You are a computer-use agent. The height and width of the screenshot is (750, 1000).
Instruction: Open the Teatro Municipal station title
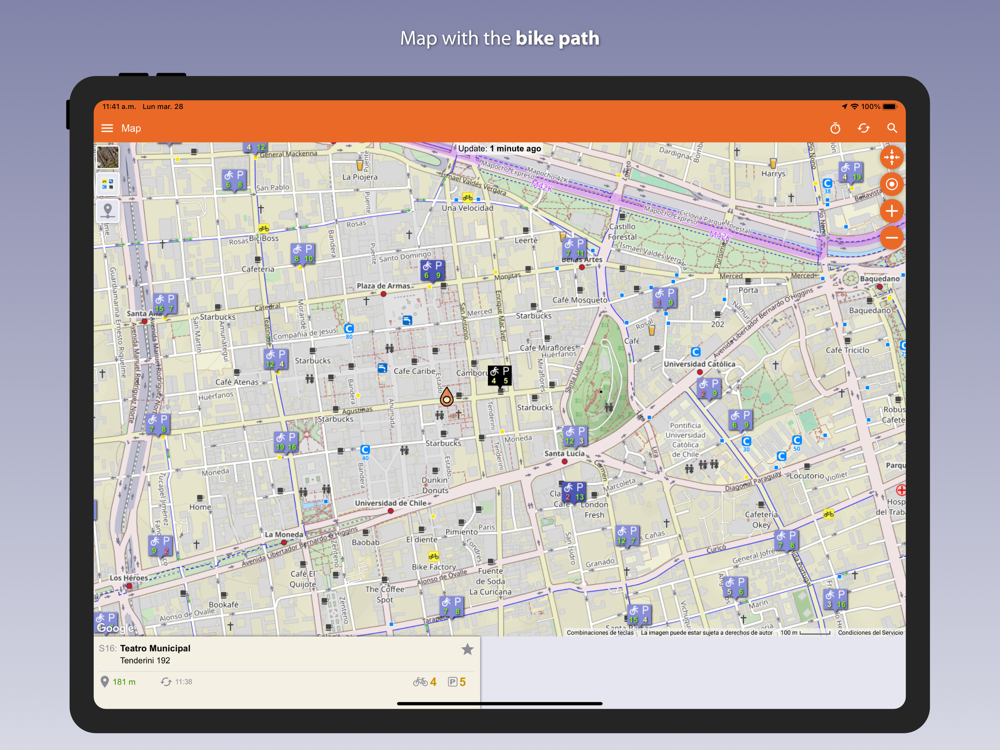click(155, 648)
